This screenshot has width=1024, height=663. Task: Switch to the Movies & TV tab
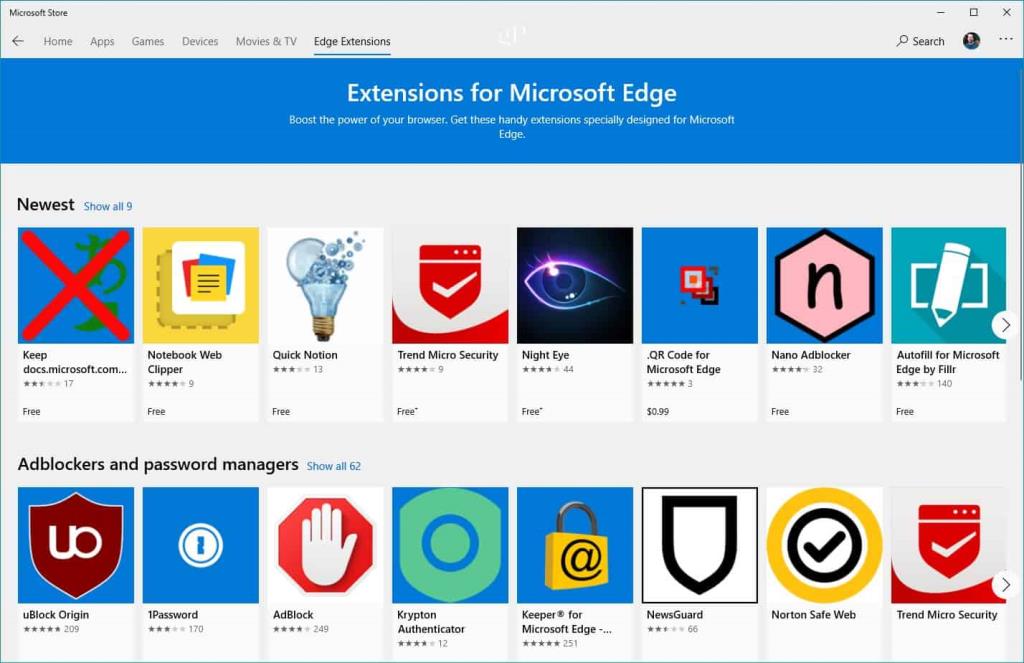(x=266, y=41)
